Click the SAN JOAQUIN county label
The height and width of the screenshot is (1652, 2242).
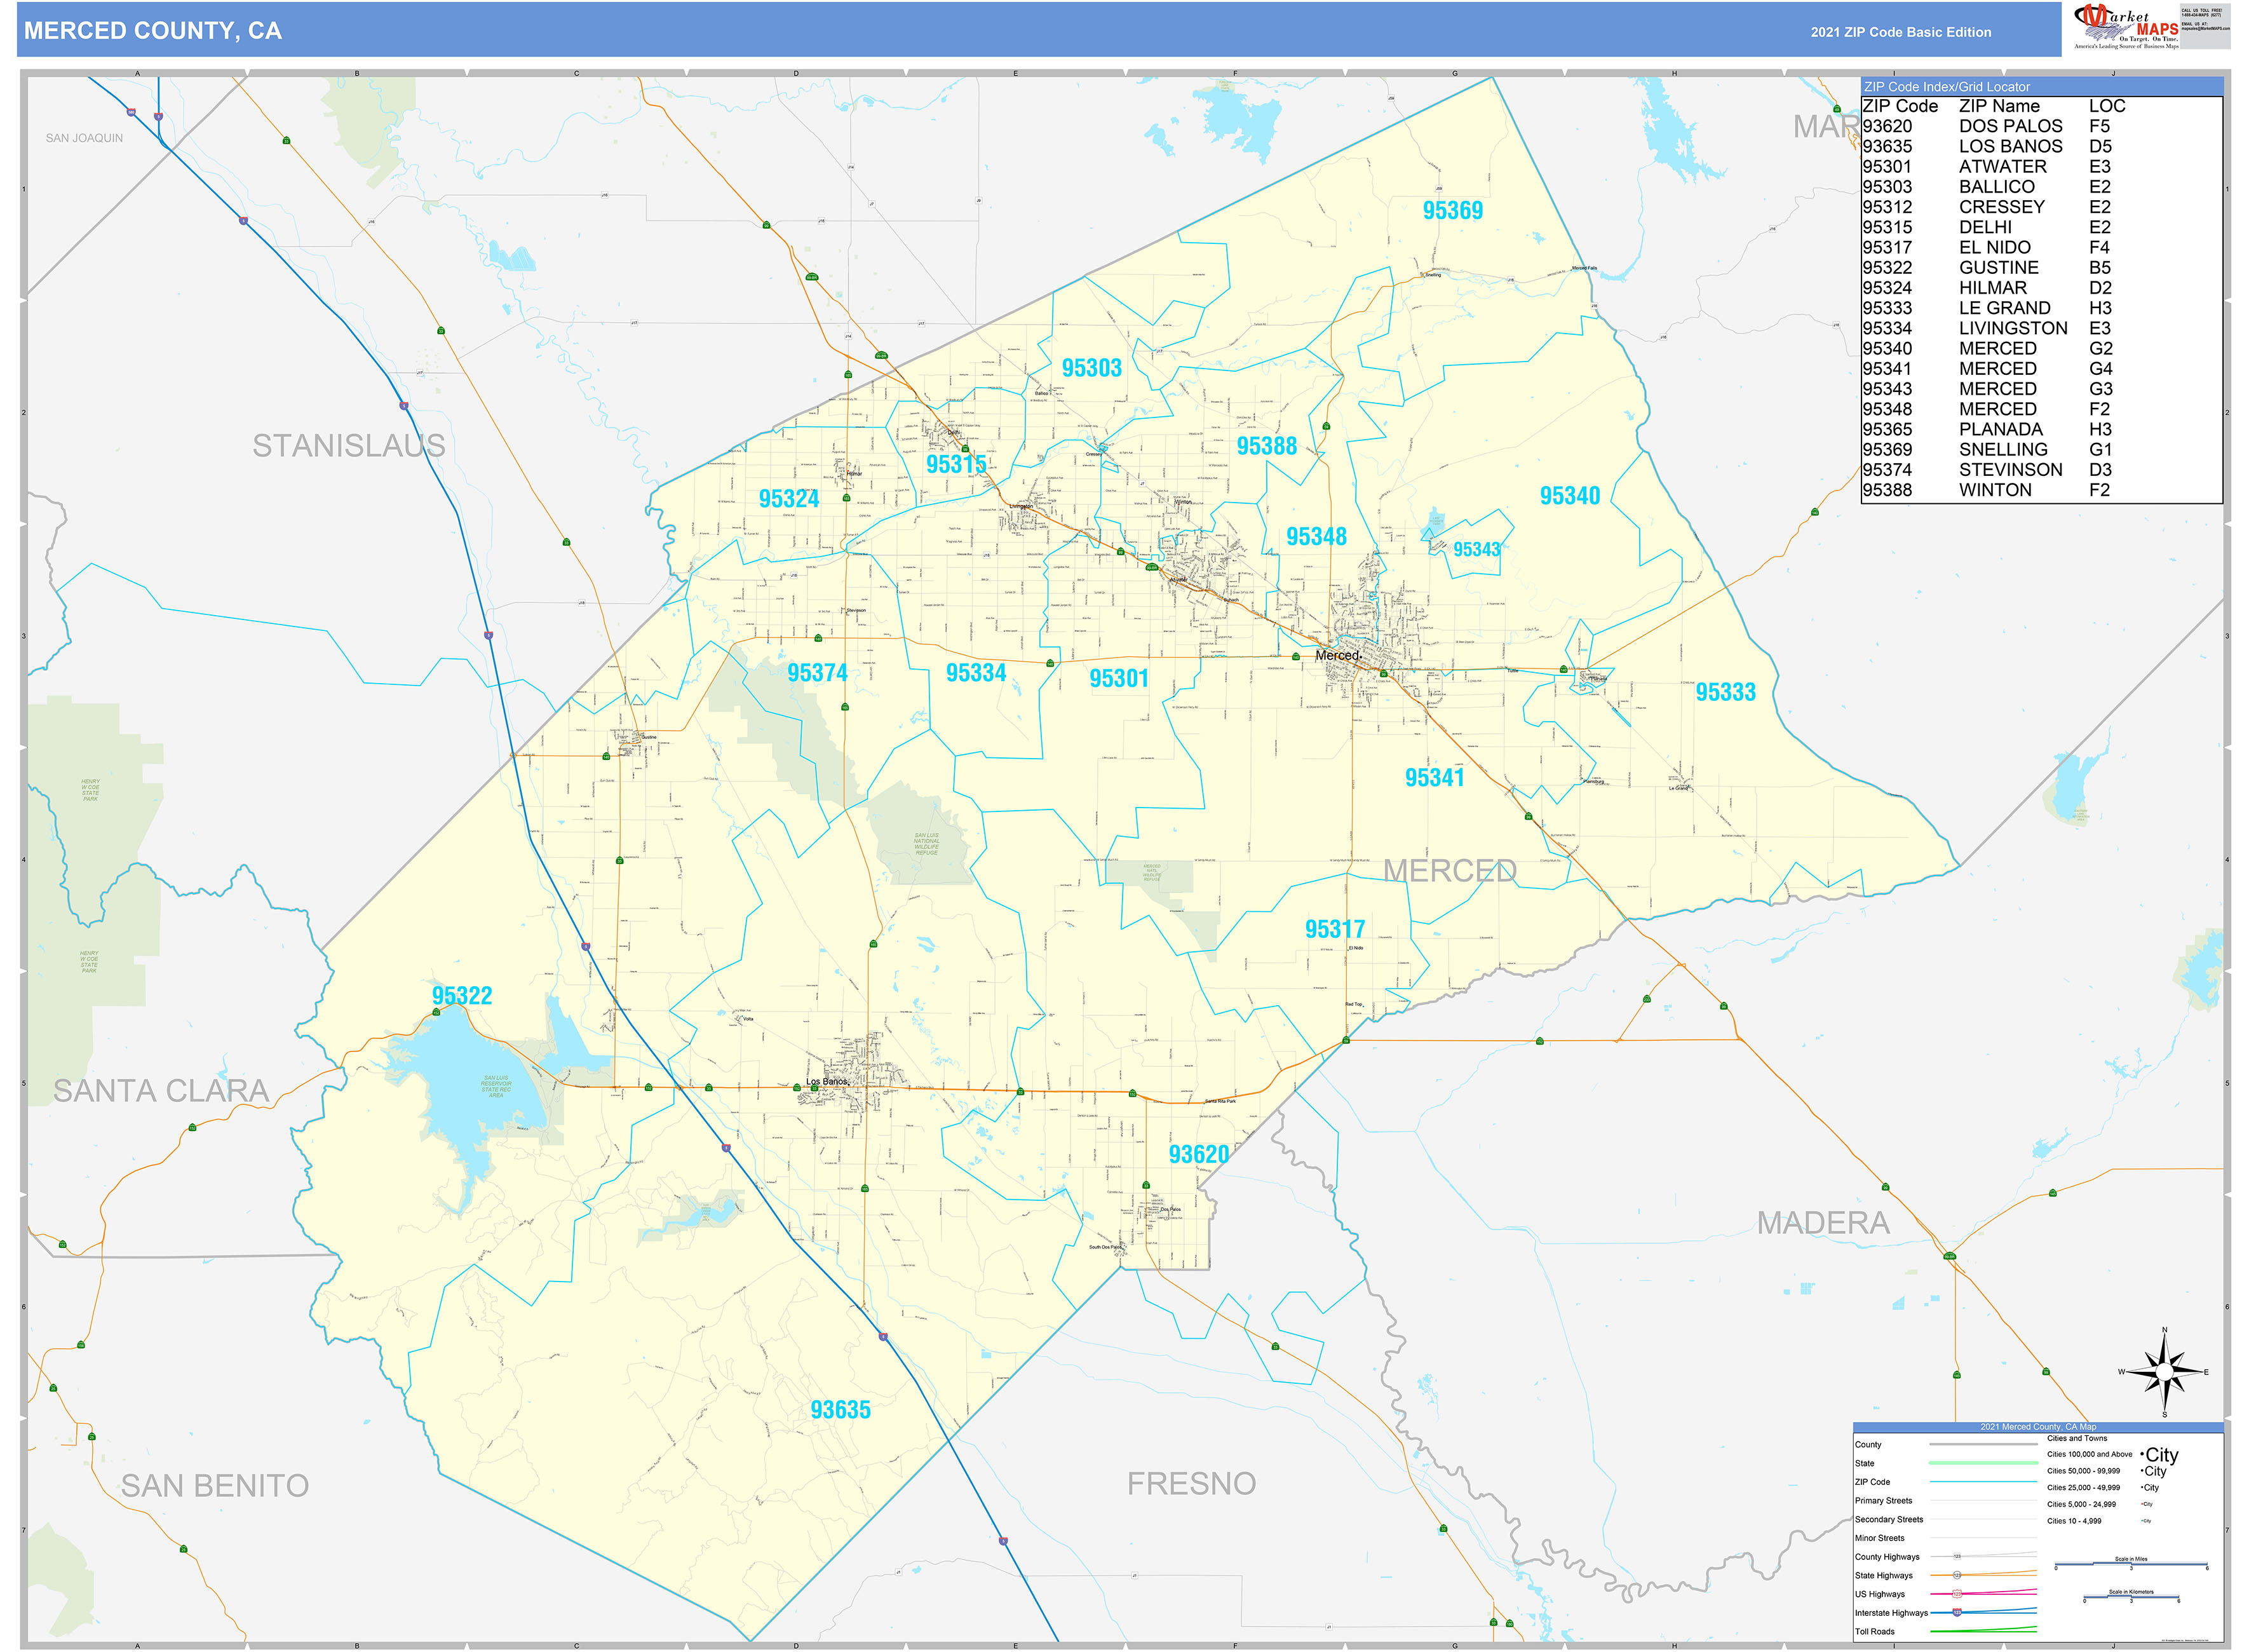point(84,138)
